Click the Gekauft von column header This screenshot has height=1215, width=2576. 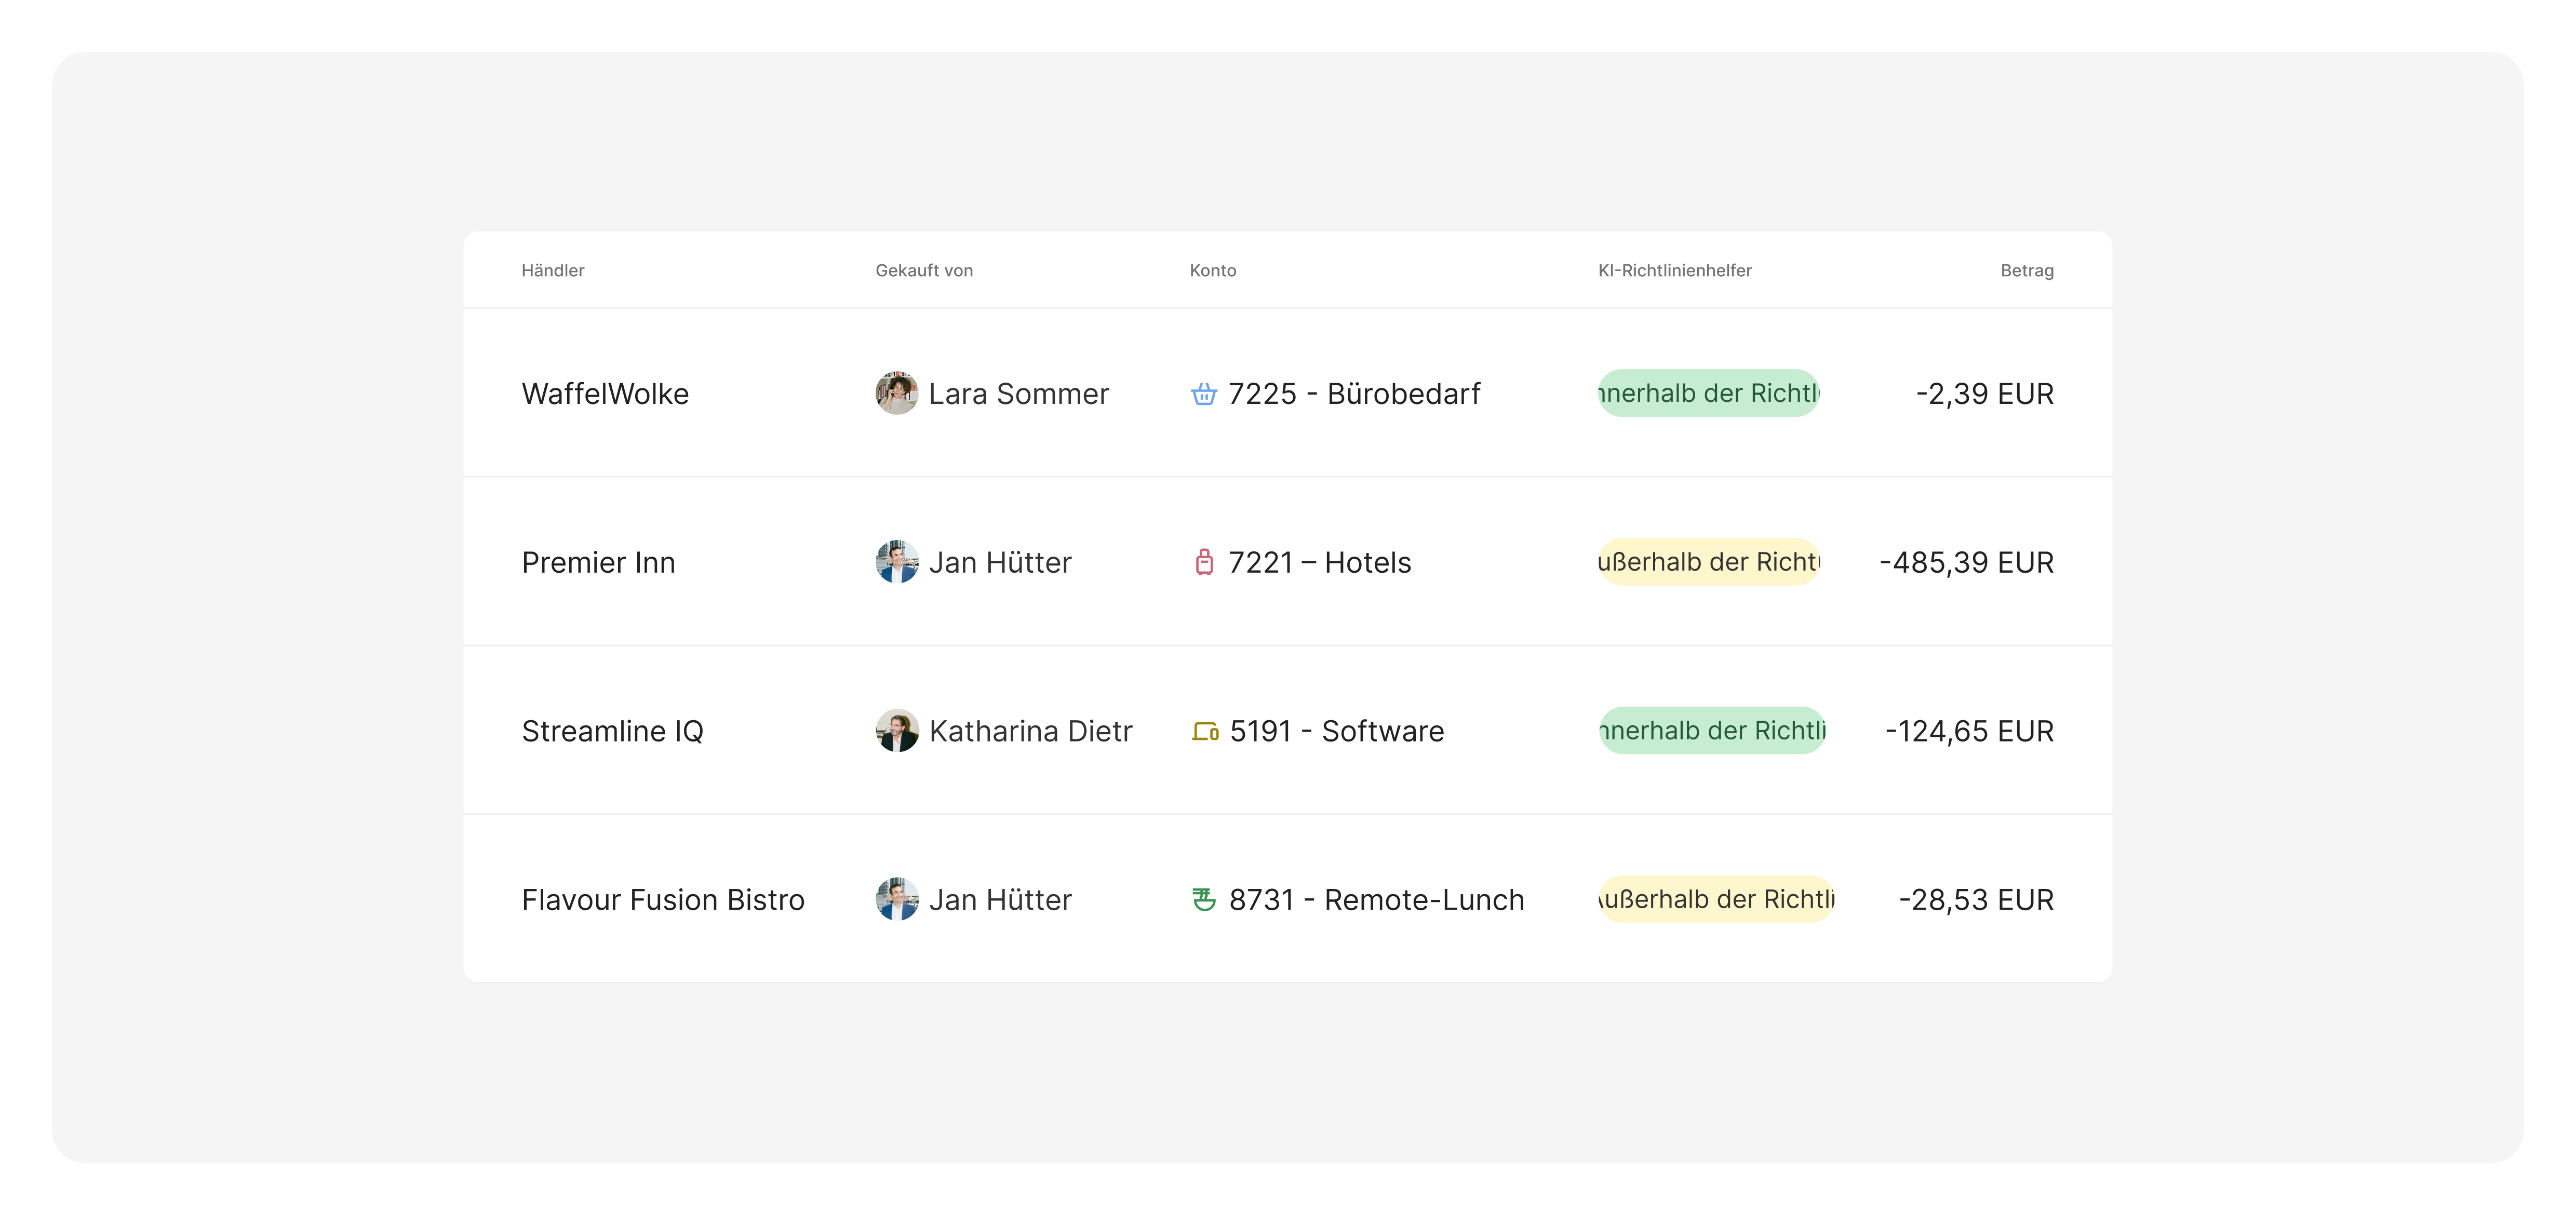pos(923,270)
